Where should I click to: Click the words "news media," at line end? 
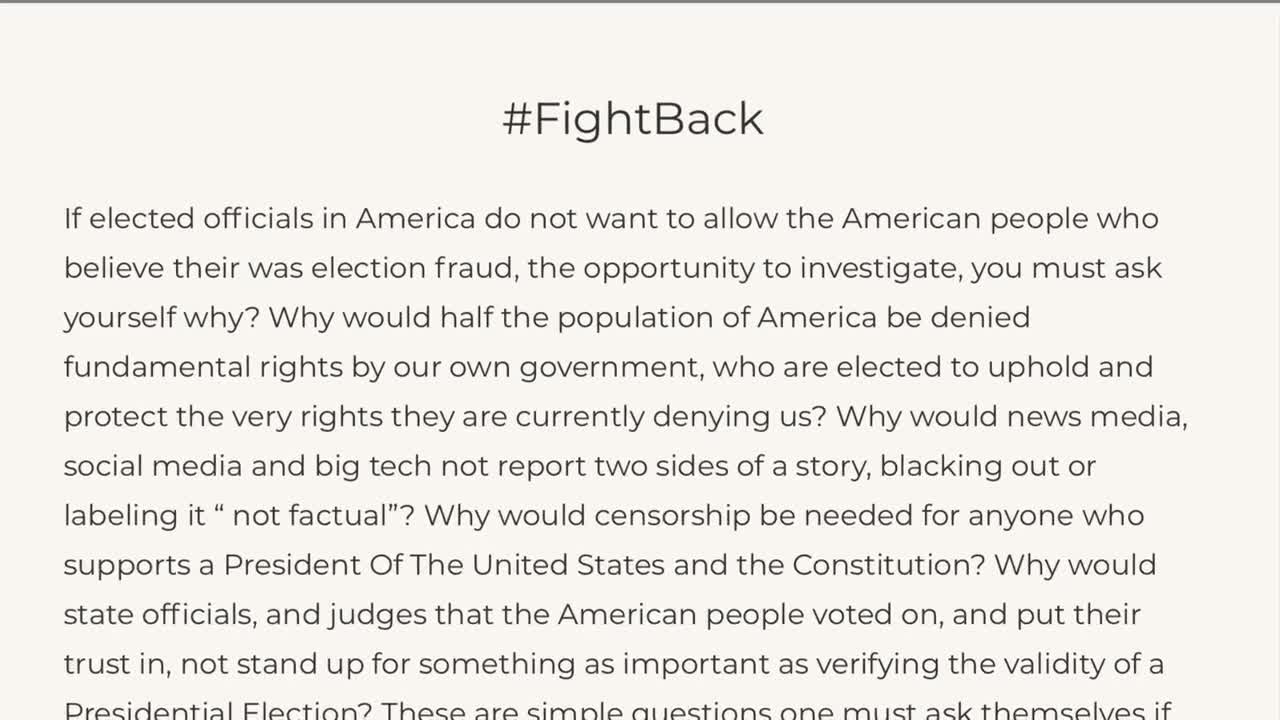tap(1097, 416)
